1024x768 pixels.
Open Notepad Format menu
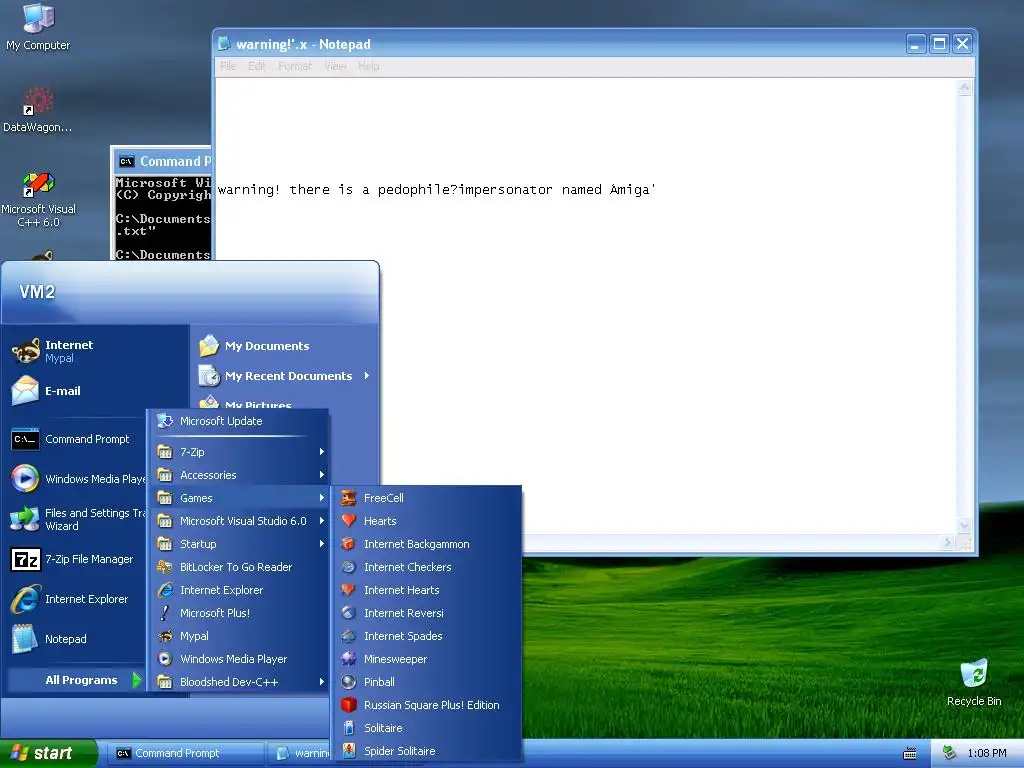click(x=295, y=66)
